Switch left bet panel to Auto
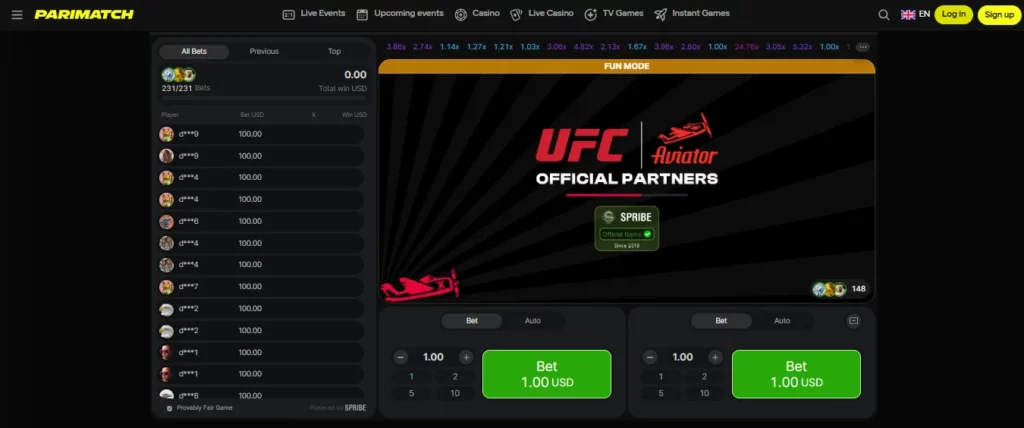The width and height of the screenshot is (1024, 428). tap(533, 321)
